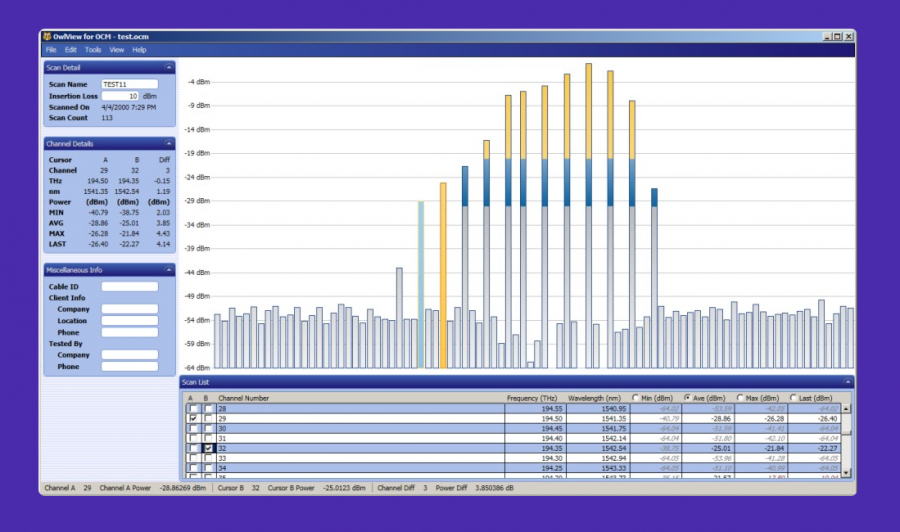Click the Channel Number column header
Viewport: 900px width, 532px height.
point(243,398)
